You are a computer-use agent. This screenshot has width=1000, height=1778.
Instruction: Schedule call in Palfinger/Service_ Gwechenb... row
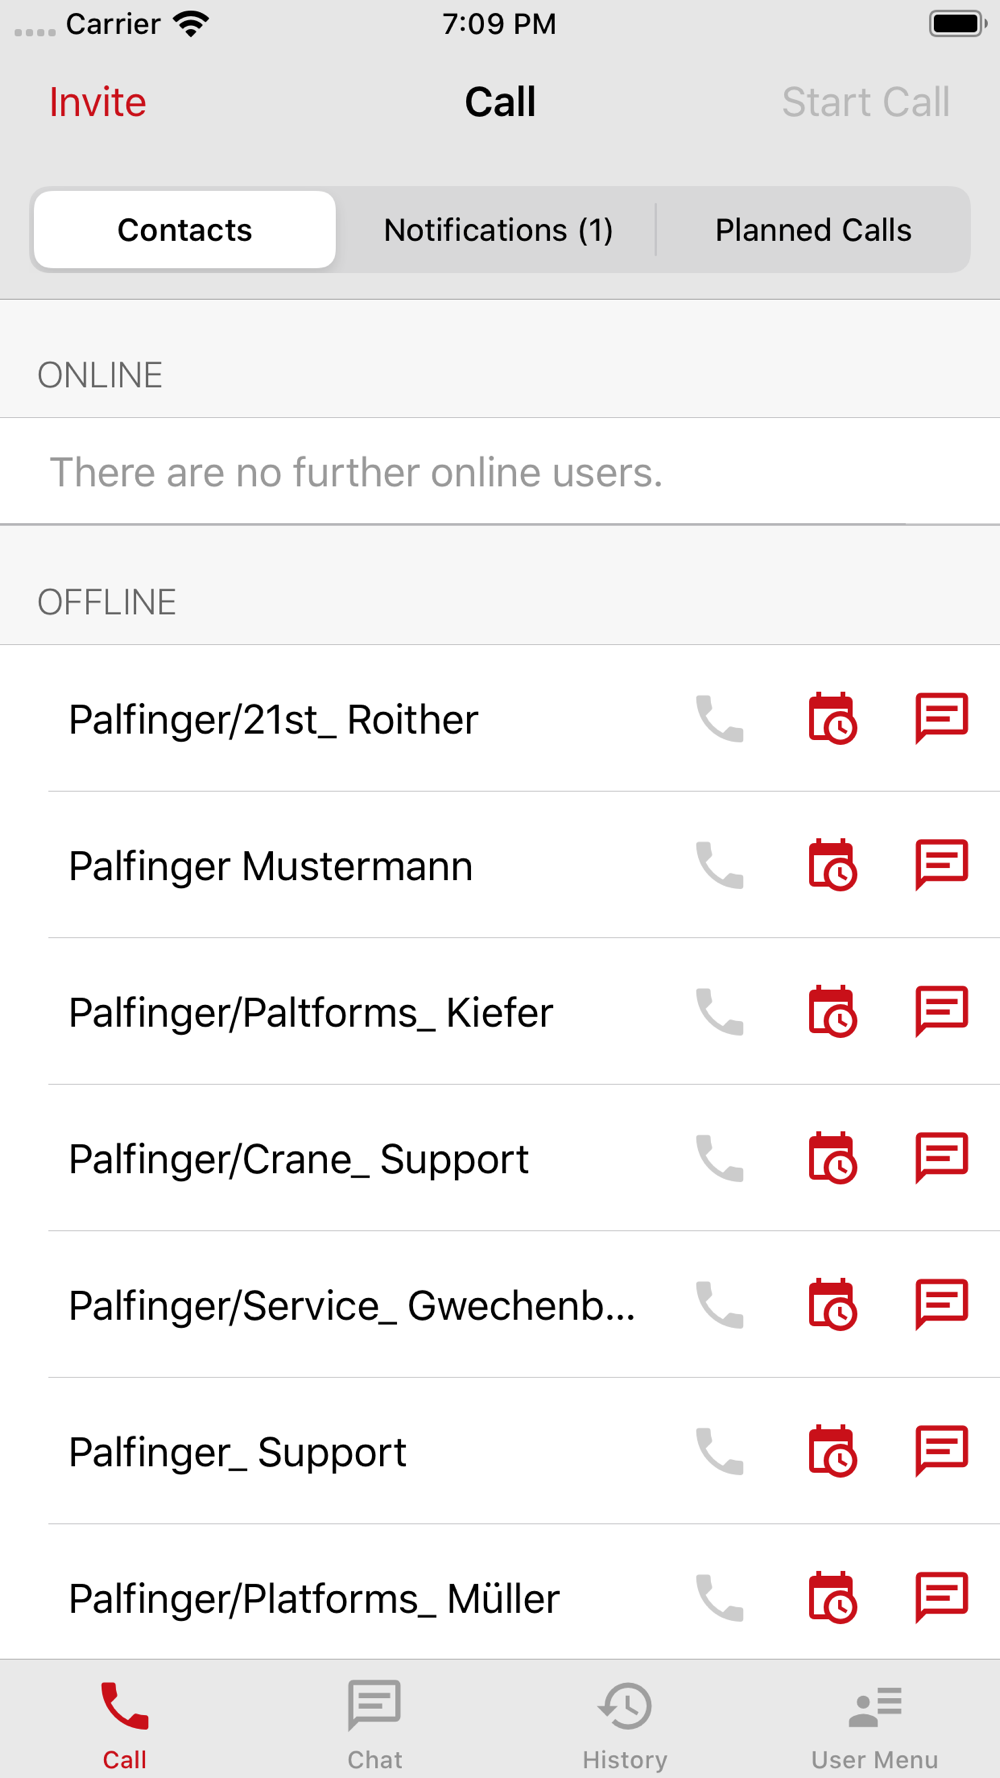[x=832, y=1305]
